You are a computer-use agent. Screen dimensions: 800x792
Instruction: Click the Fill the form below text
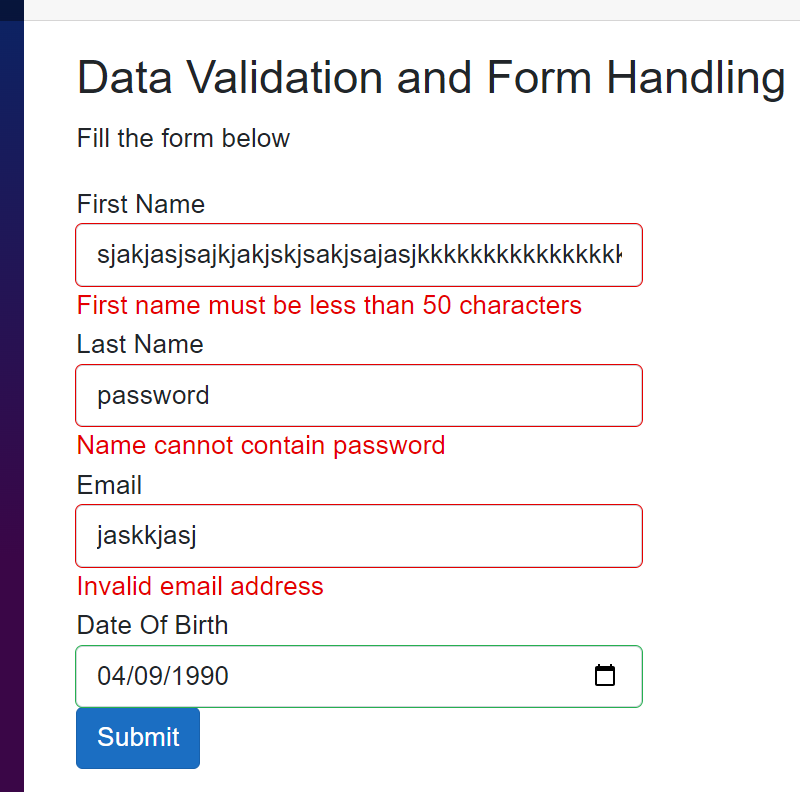pos(183,138)
